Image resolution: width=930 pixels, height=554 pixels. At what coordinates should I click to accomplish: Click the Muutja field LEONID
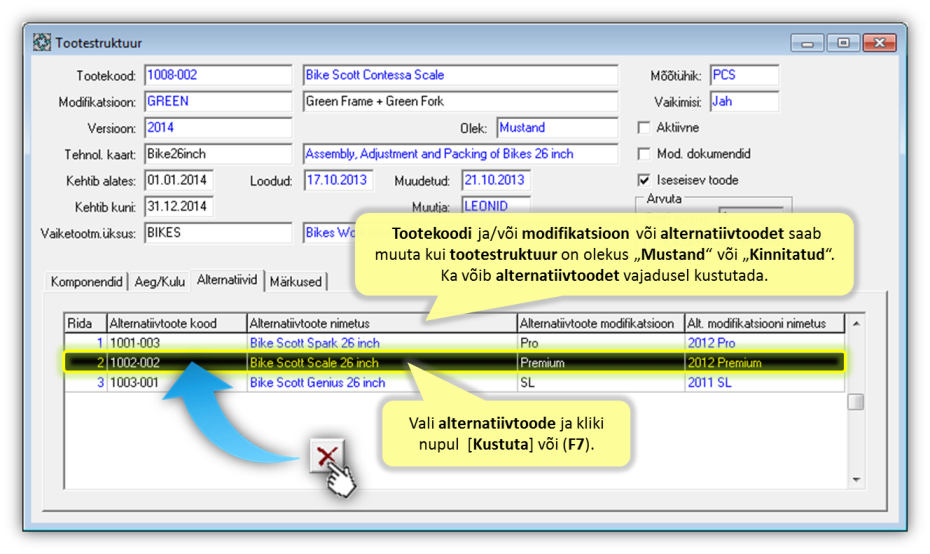click(x=496, y=205)
